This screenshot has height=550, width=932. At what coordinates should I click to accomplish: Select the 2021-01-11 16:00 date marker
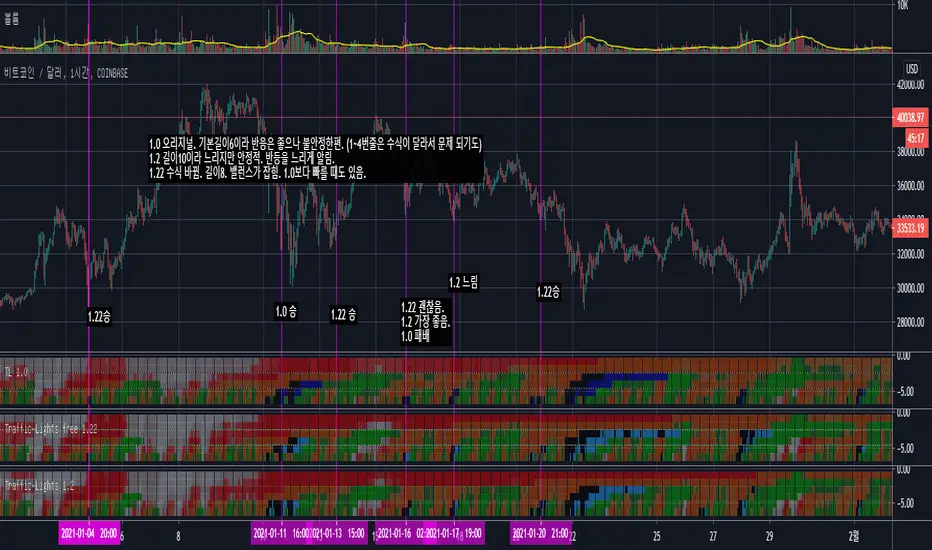click(282, 533)
